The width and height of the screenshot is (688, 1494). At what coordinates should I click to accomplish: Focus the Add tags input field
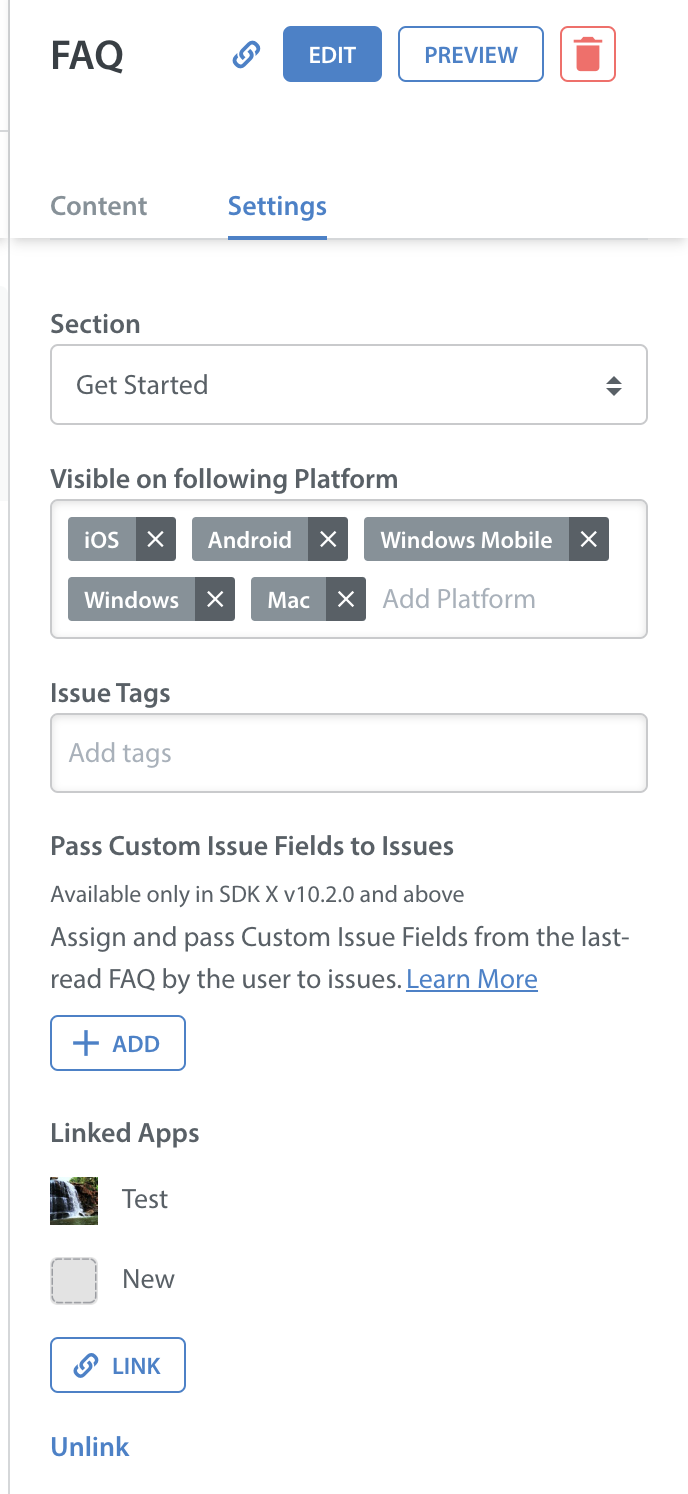(x=349, y=753)
